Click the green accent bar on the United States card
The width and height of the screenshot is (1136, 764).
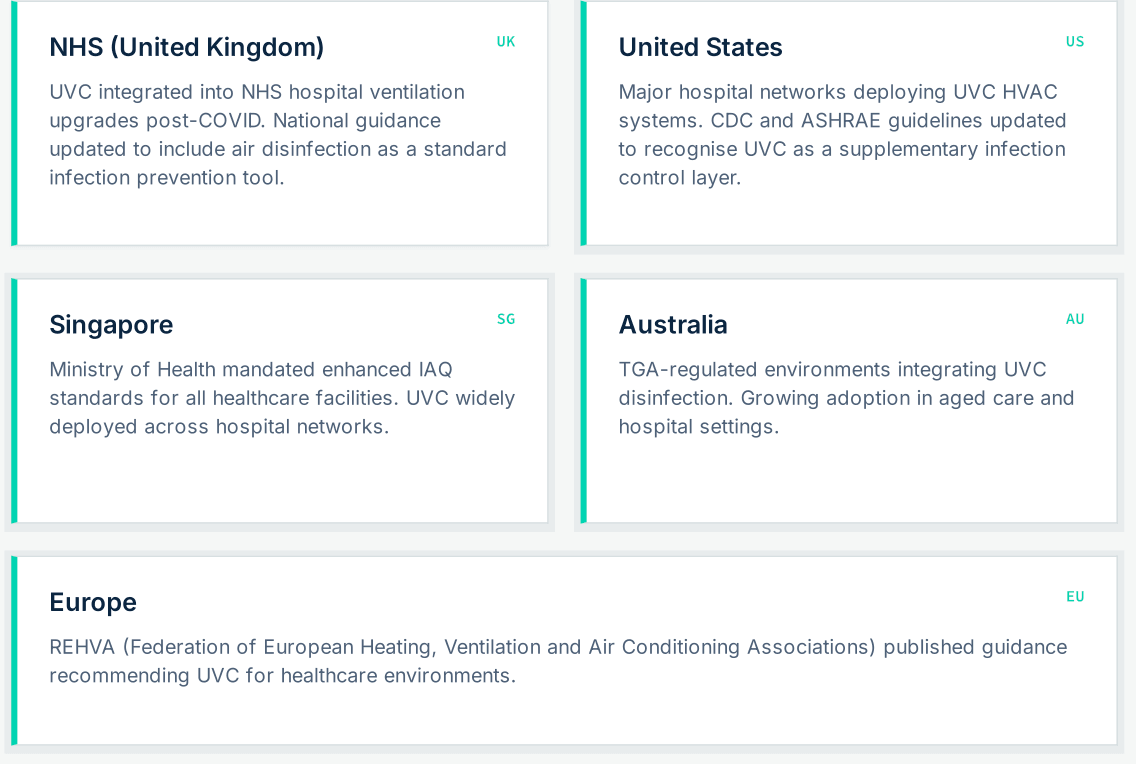click(x=584, y=123)
